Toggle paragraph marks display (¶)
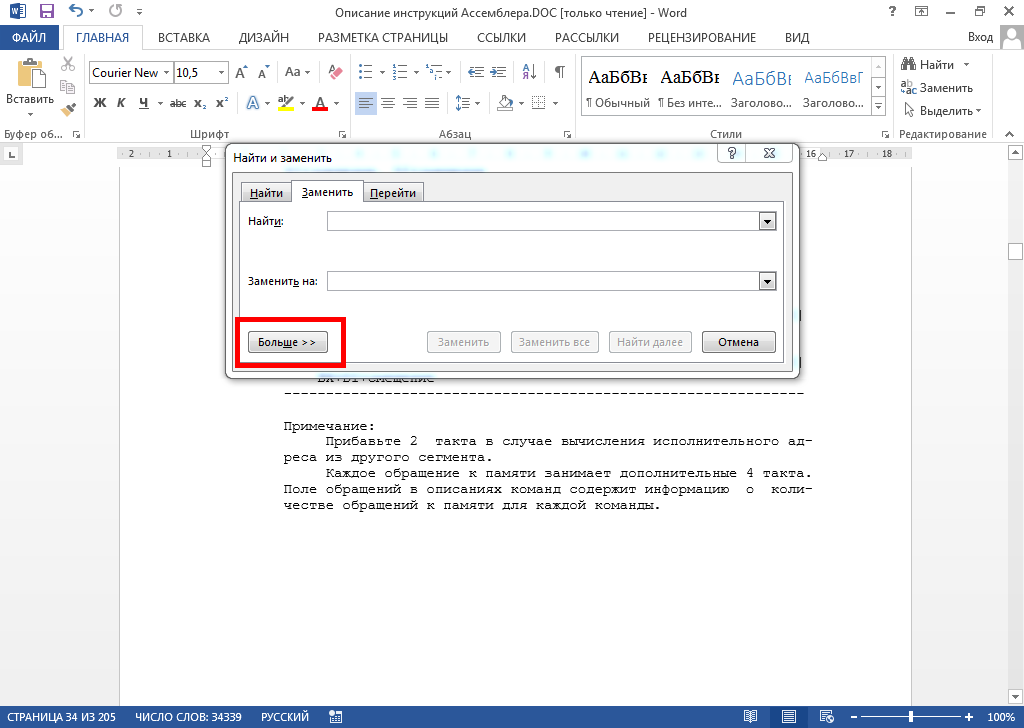1024x728 pixels. coord(559,73)
